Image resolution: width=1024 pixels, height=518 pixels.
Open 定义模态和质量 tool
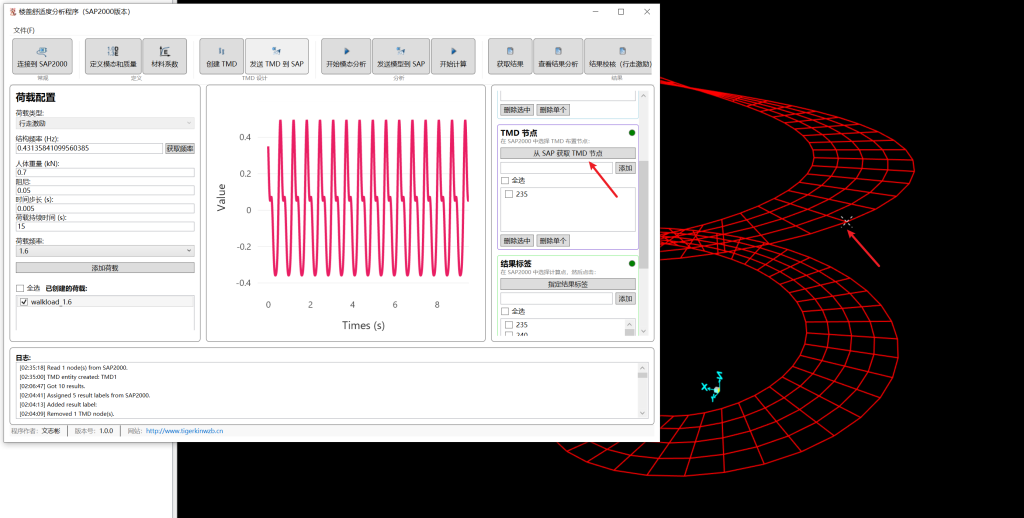point(113,56)
